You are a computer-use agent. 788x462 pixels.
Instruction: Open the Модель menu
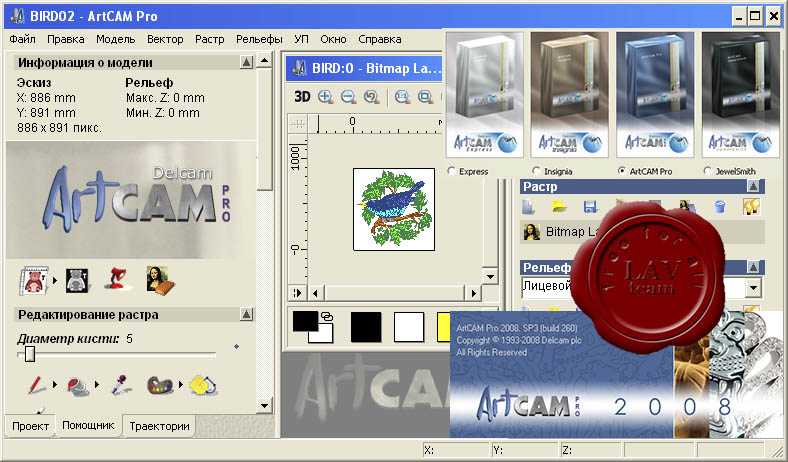[116, 39]
